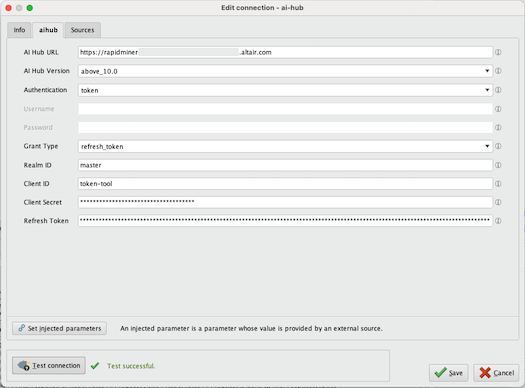
Task: Switch to the Info tab
Action: [x=19, y=30]
